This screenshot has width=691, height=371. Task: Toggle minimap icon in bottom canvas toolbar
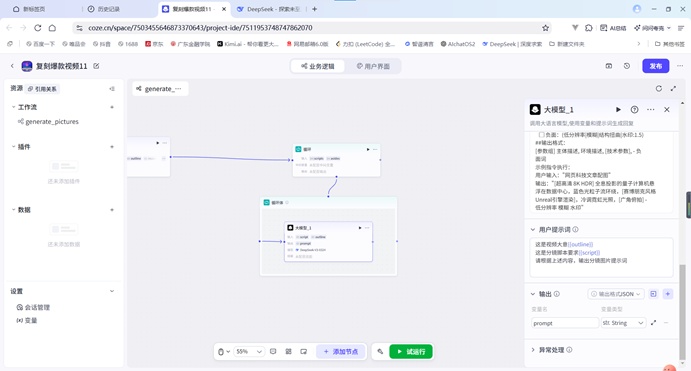pyautogui.click(x=304, y=352)
